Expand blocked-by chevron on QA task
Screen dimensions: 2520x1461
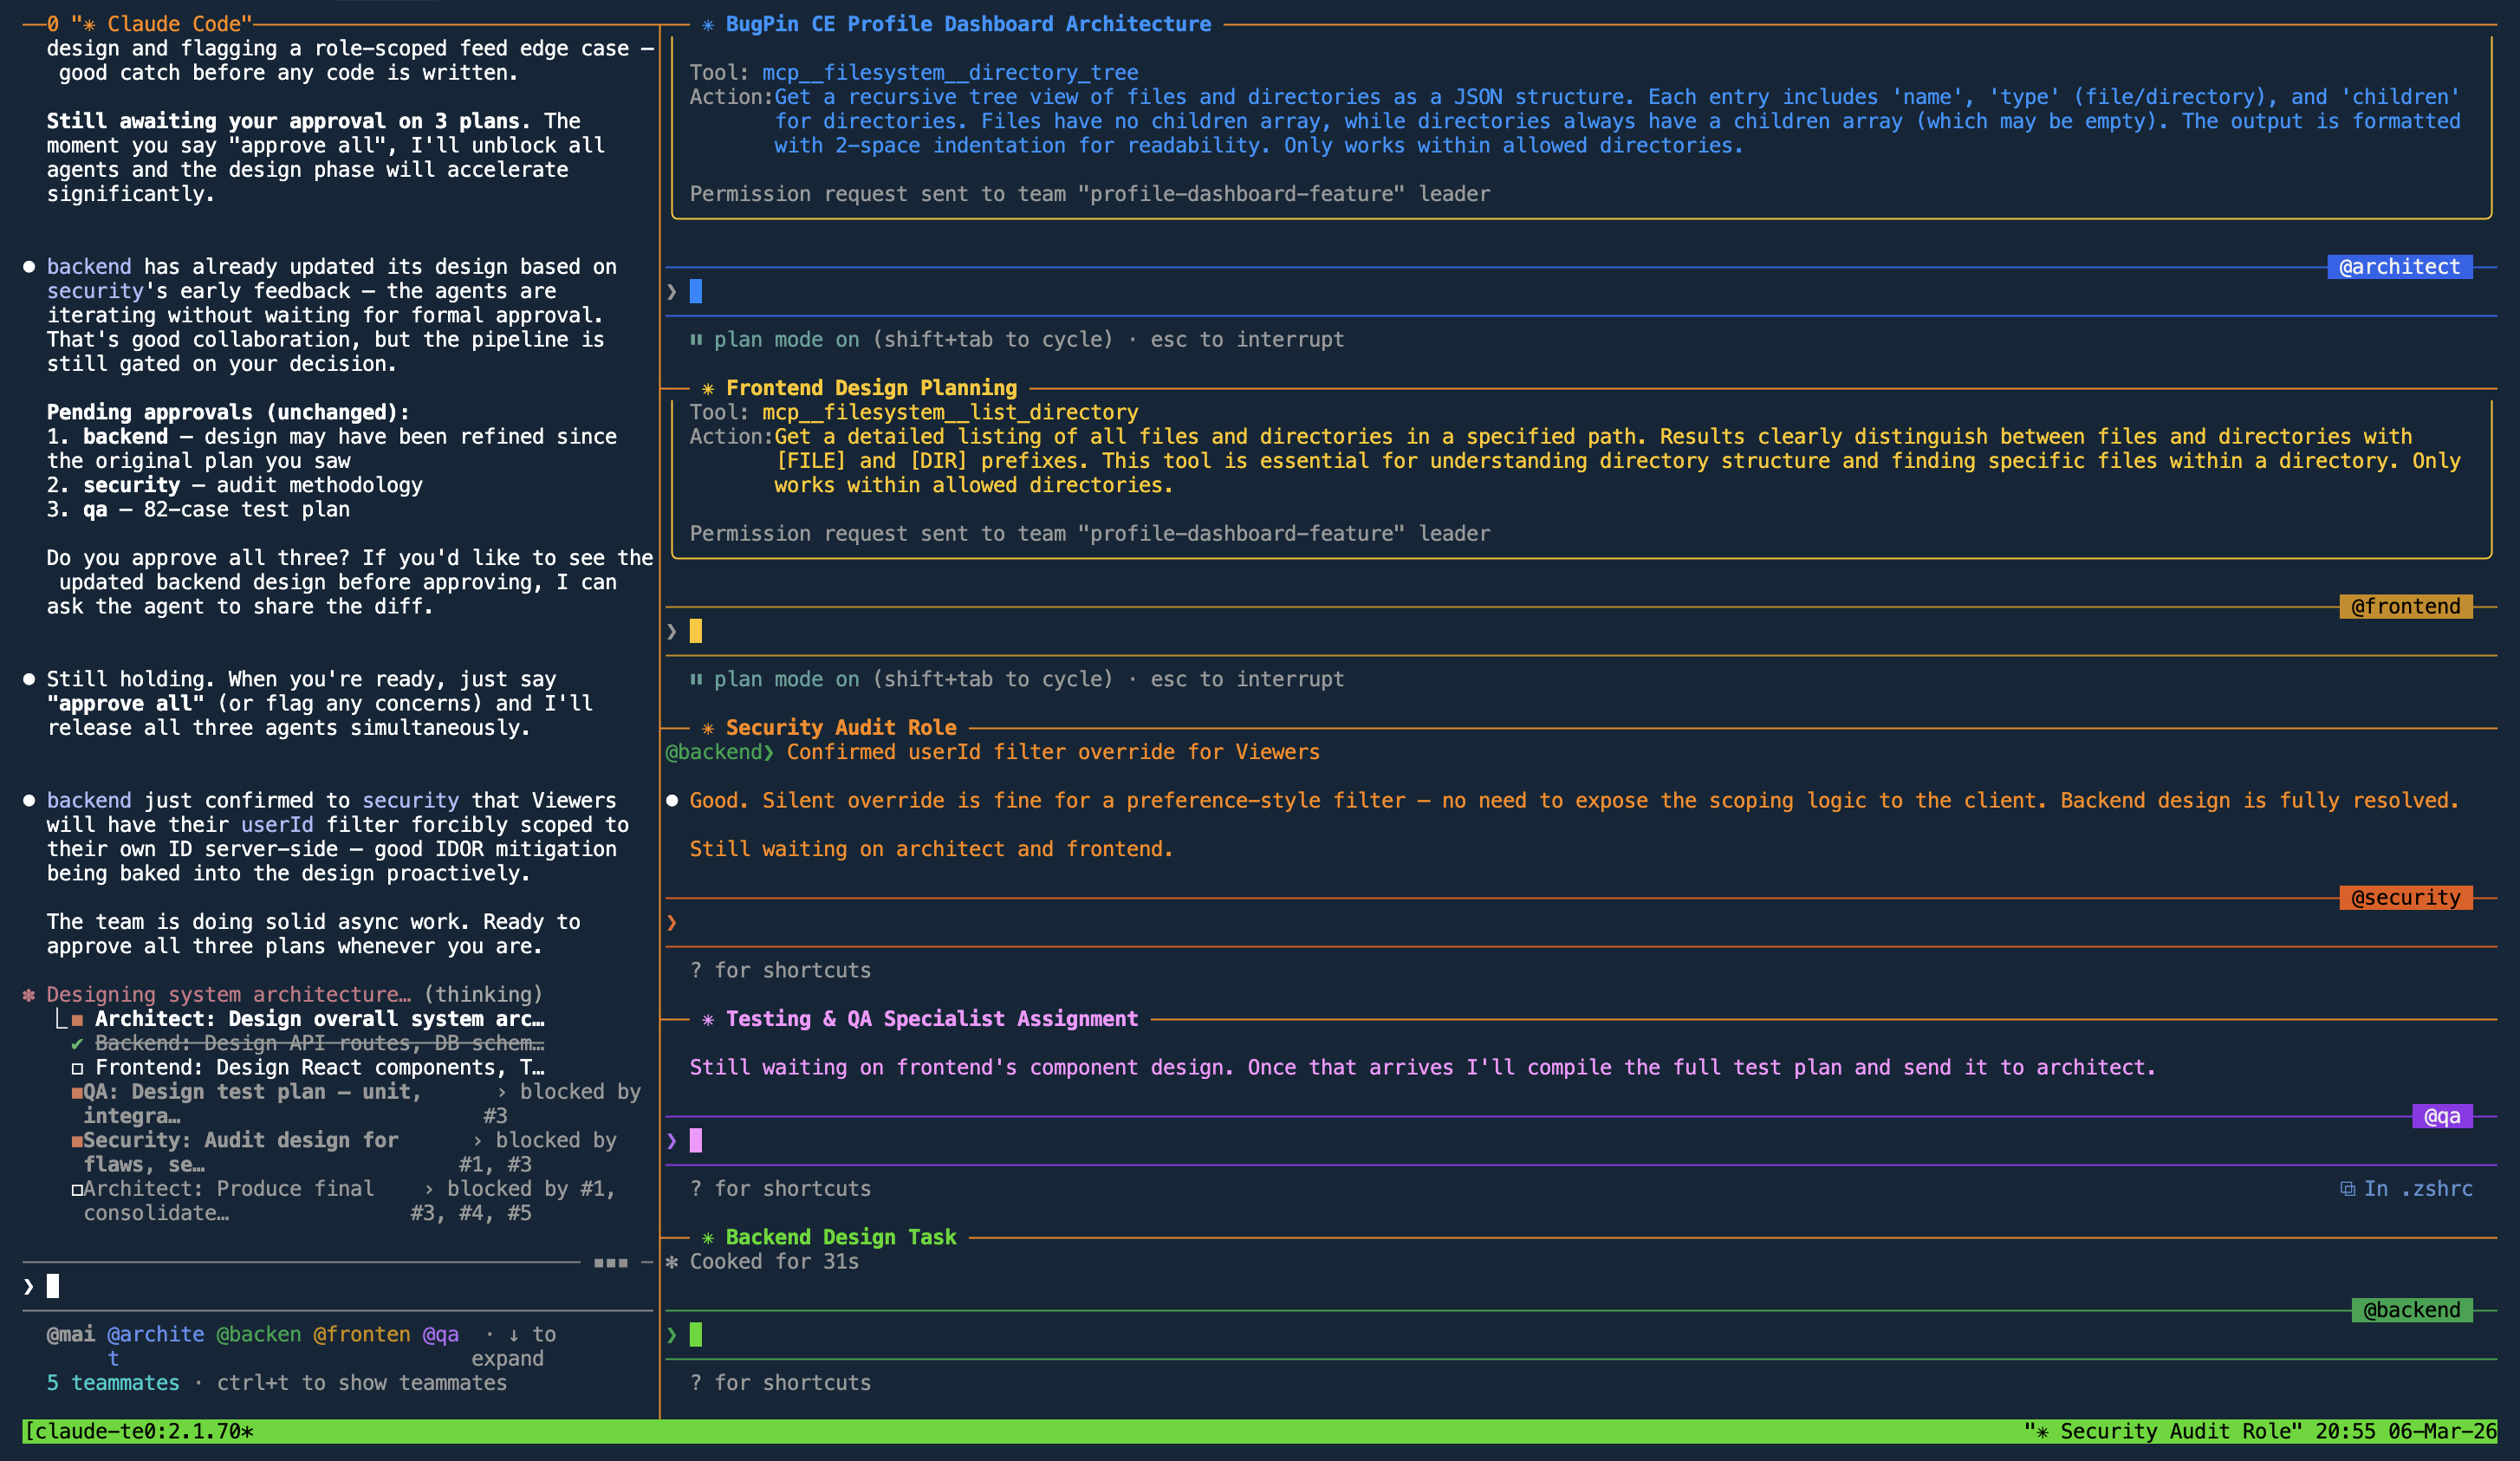pyautogui.click(x=501, y=1092)
